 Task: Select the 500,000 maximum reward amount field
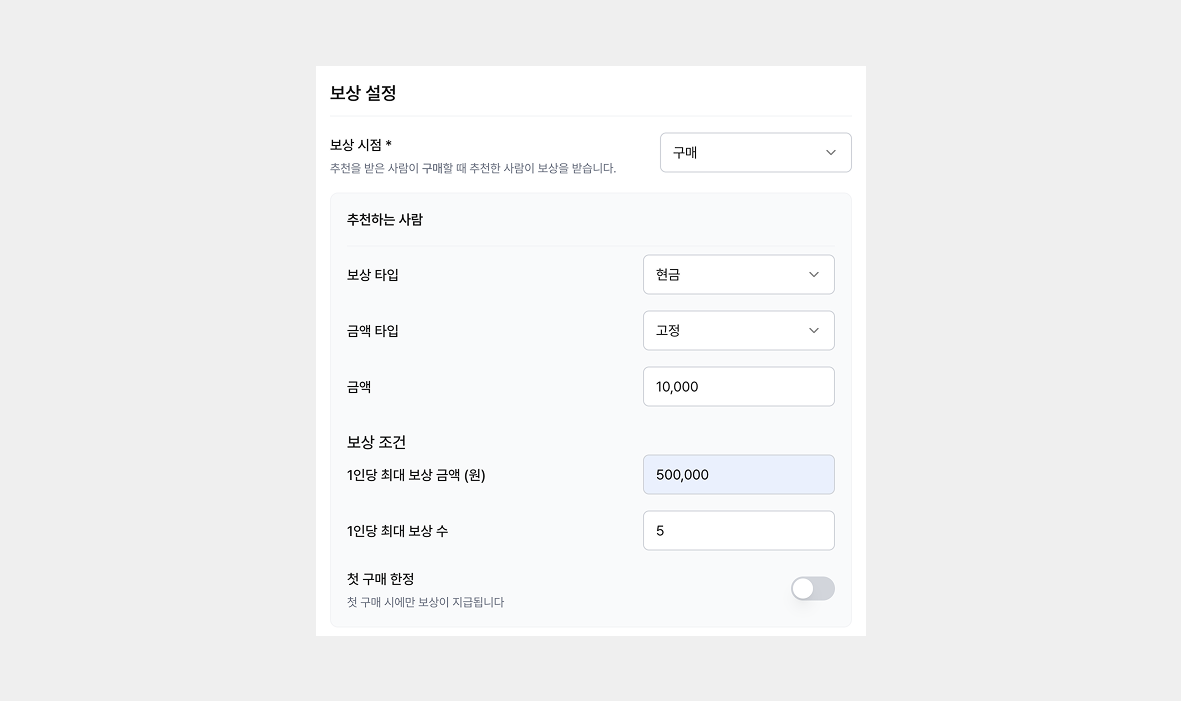click(738, 474)
